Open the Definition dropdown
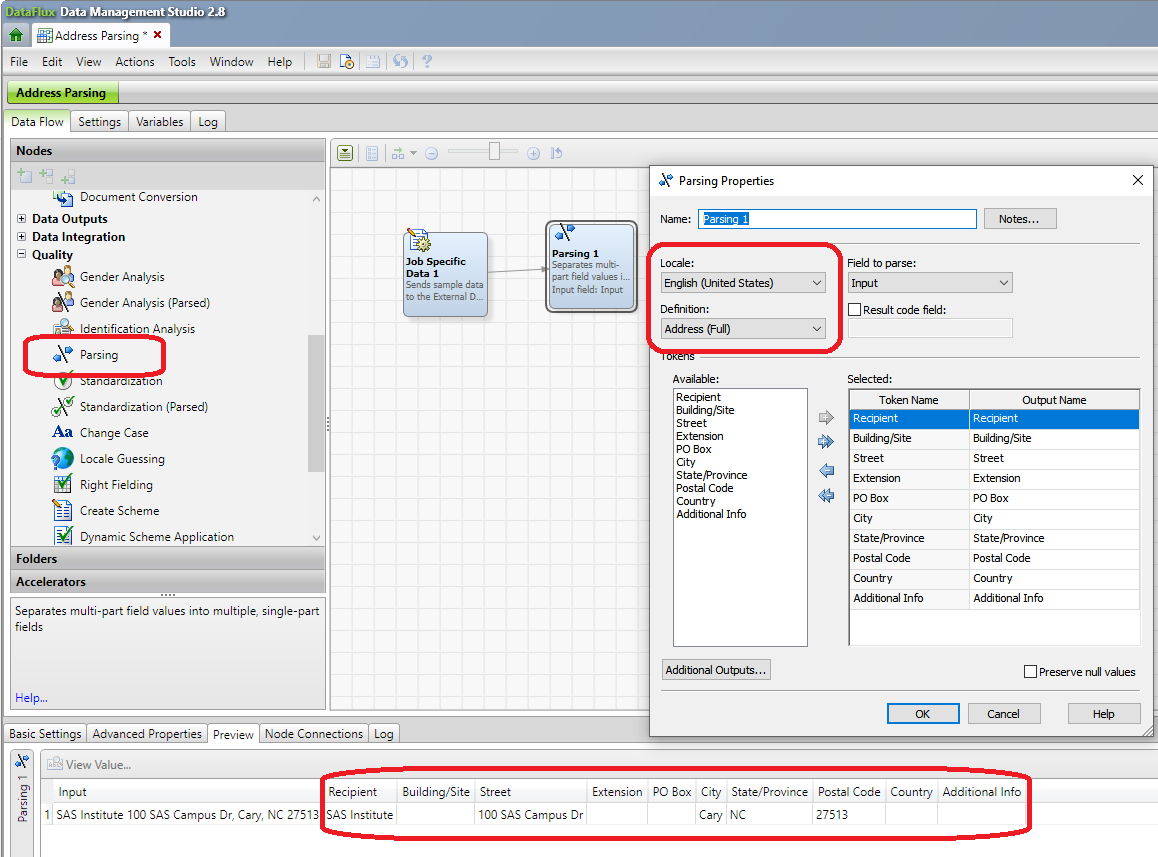The image size is (1158, 857). (743, 329)
